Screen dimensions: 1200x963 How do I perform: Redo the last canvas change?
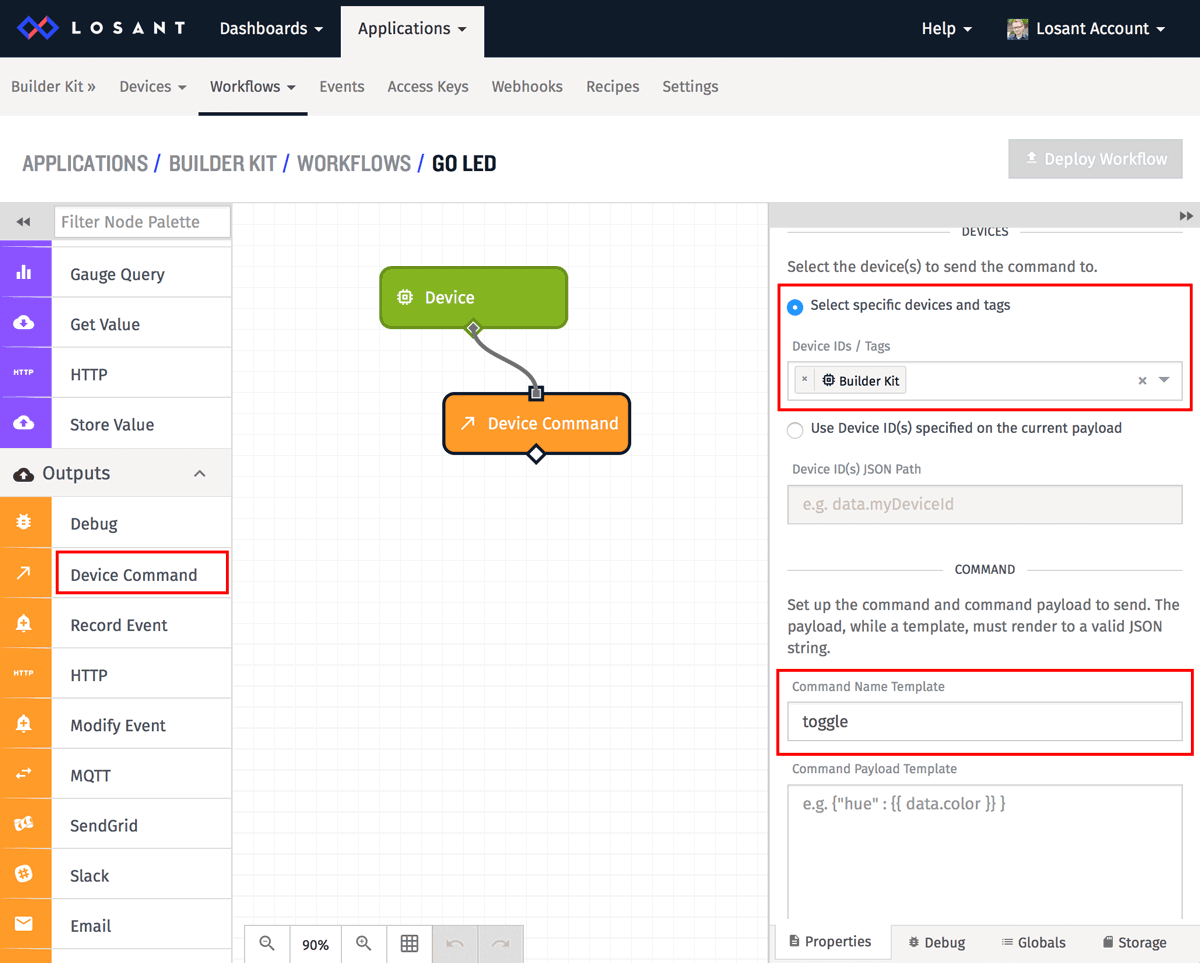point(500,944)
